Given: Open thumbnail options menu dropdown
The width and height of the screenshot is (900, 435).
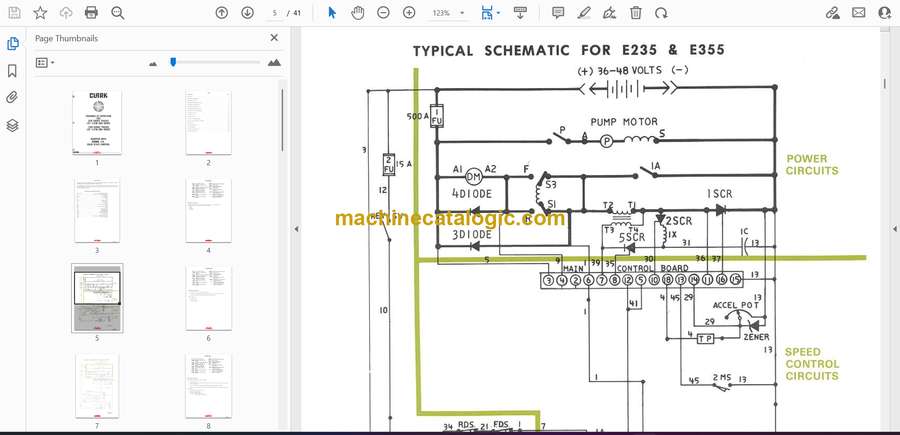Looking at the screenshot, I should (x=45, y=63).
